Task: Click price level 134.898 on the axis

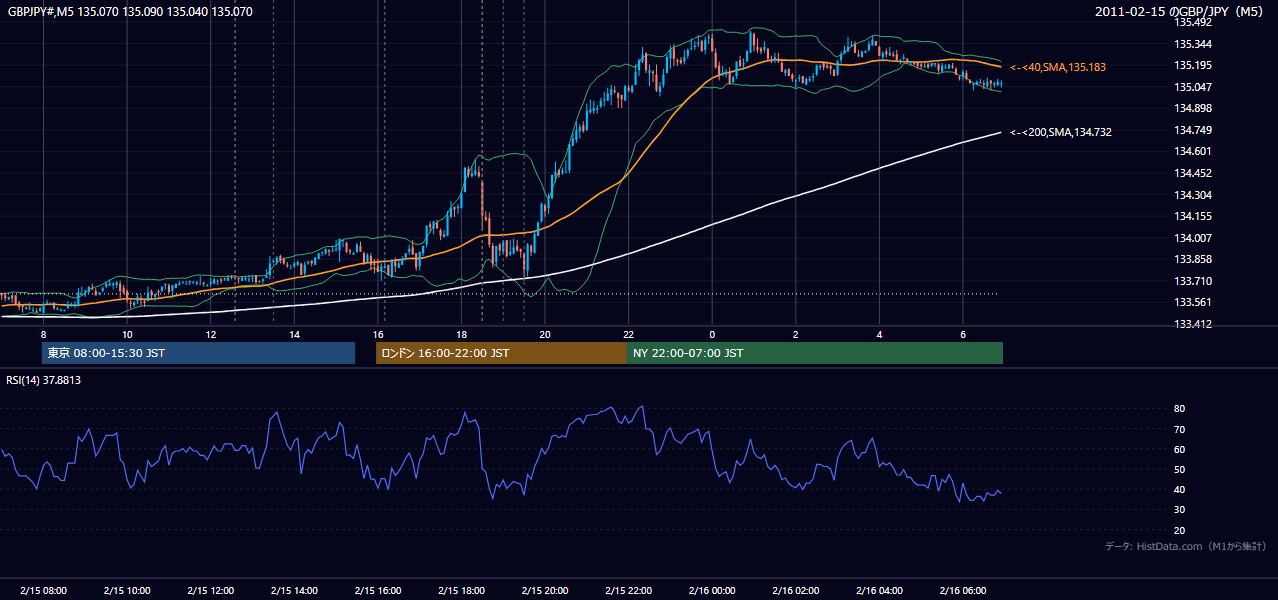Action: pos(1193,108)
